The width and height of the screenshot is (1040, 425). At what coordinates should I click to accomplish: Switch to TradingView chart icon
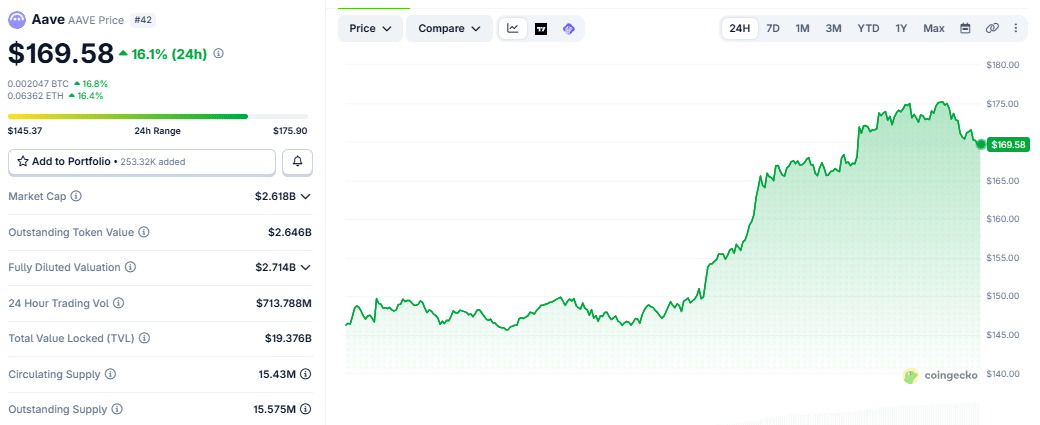tap(541, 29)
